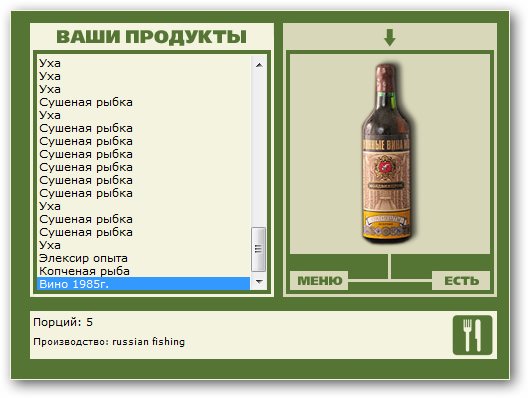Click the 'ВАШИ ПРОДУКТЫ' heading
The height and width of the screenshot is (398, 528).
click(x=152, y=37)
